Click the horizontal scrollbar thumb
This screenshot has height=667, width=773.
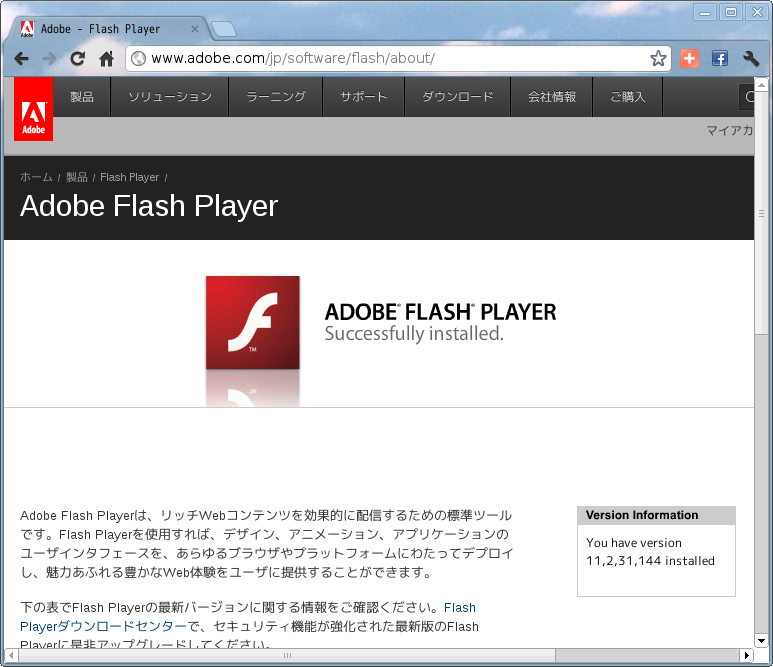coord(287,655)
